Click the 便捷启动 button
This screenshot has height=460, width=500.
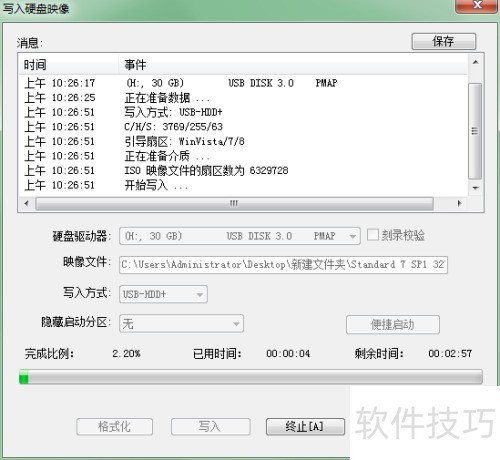tap(393, 324)
